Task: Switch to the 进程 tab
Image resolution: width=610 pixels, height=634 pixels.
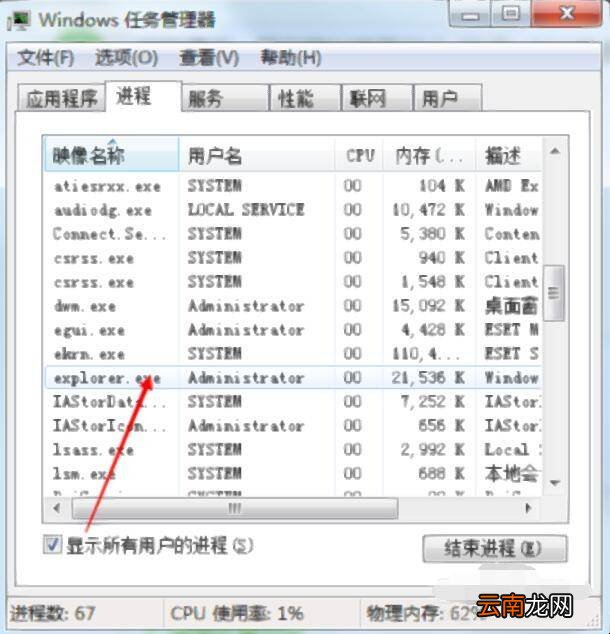Action: pyautogui.click(x=144, y=96)
